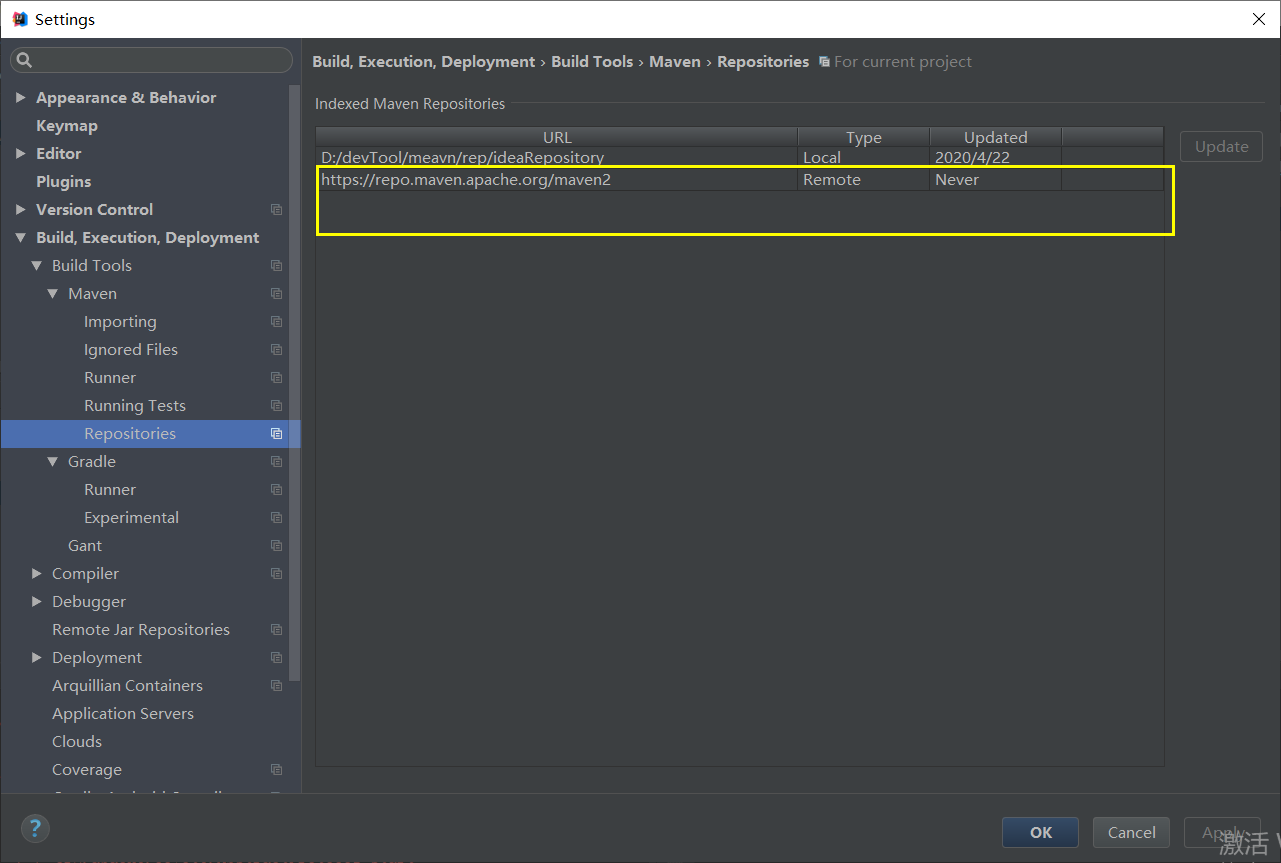Screen dimensions: 1281x863
Task: Click project-level icon beside Maven
Action: pyautogui.click(x=276, y=294)
